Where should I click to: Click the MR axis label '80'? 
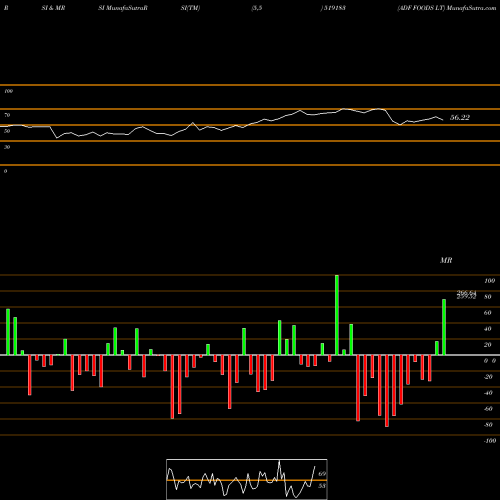488,297
